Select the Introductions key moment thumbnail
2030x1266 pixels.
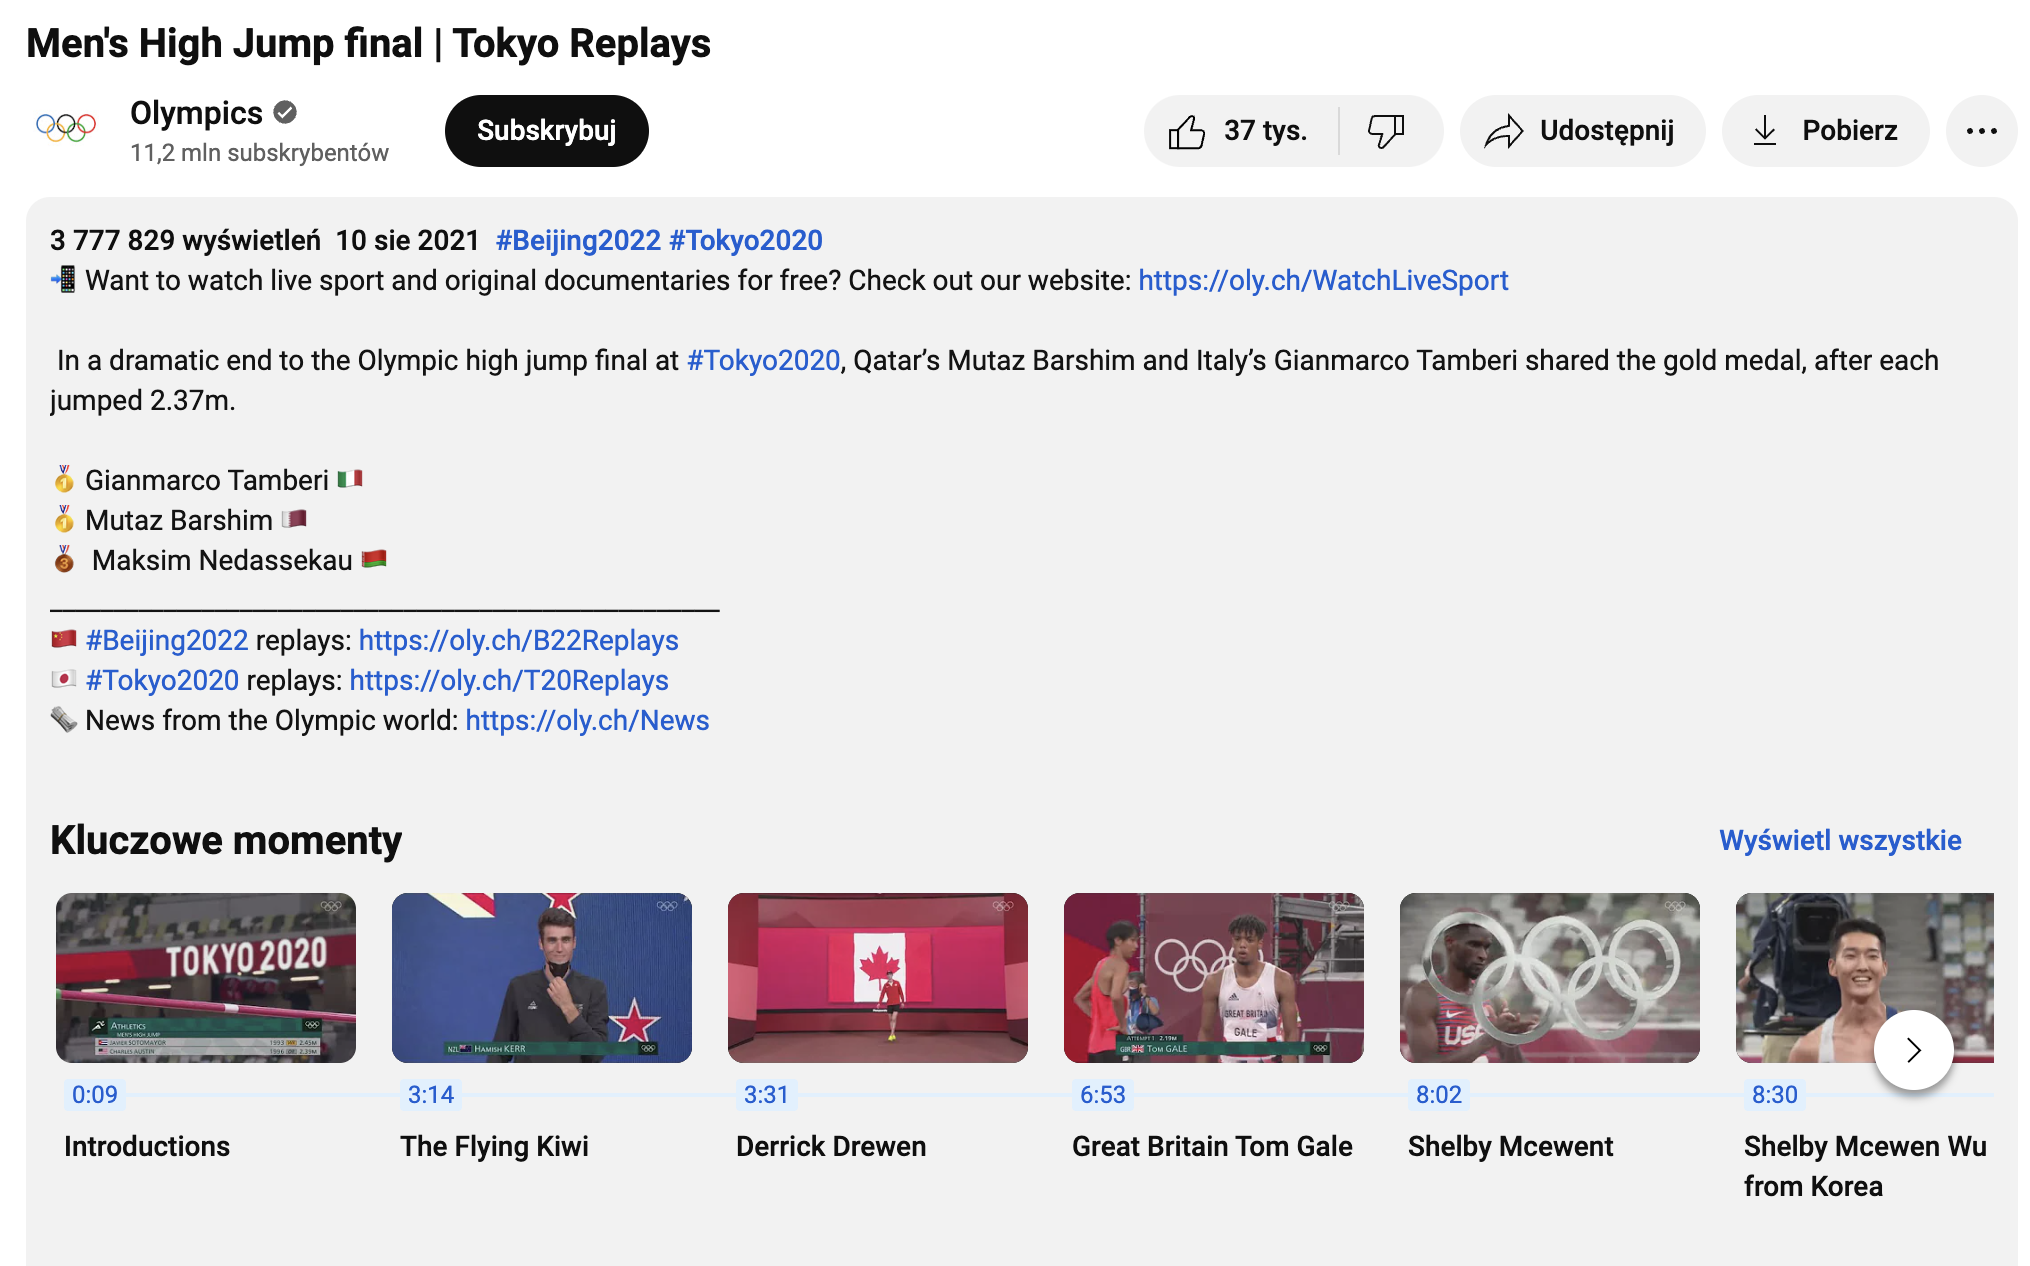pos(206,978)
